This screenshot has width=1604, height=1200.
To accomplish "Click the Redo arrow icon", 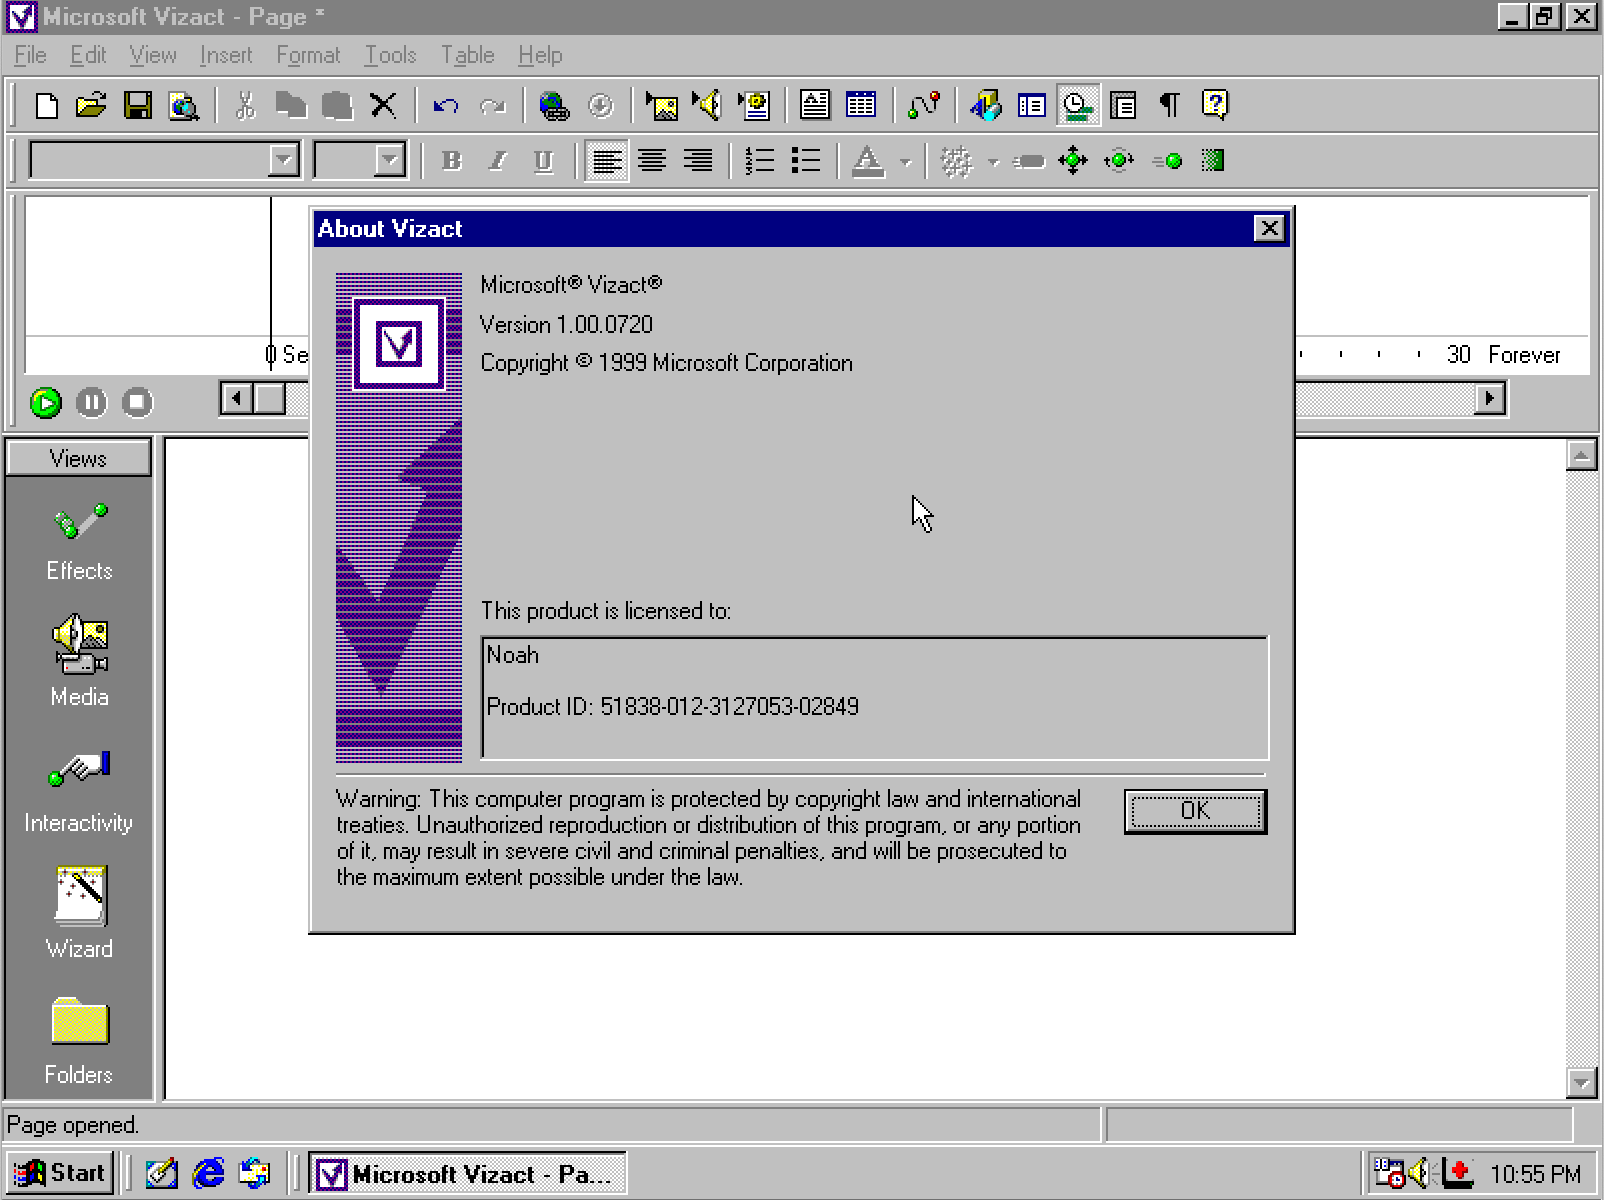I will tap(492, 105).
